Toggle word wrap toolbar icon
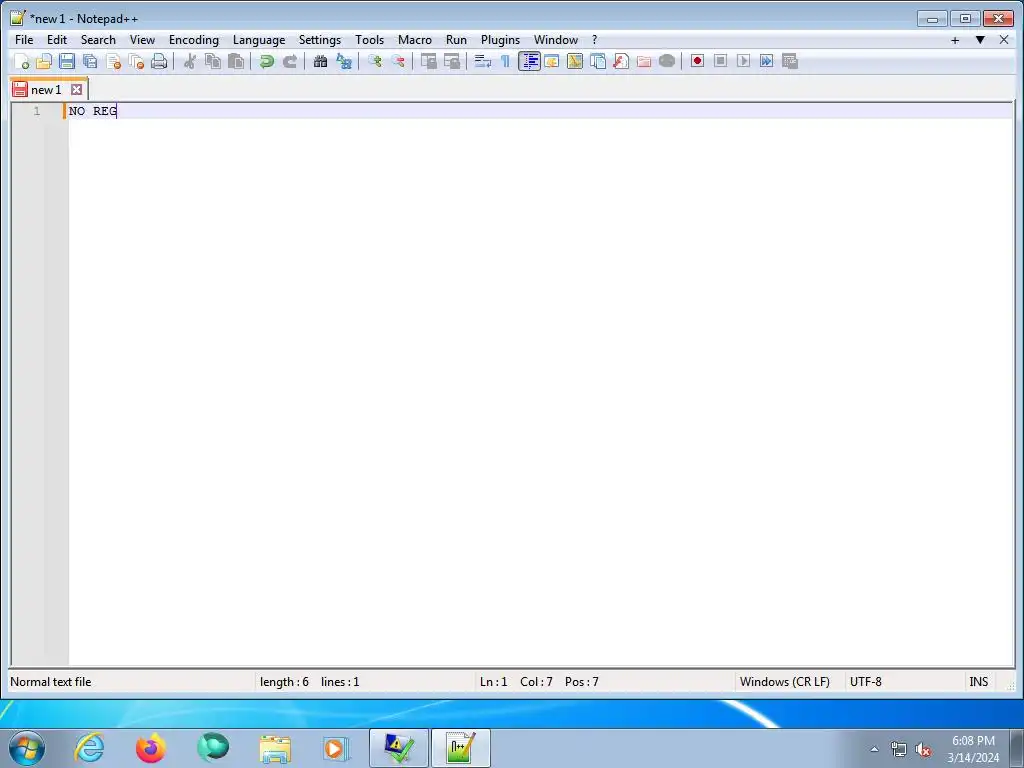Viewport: 1024px width, 768px height. [483, 61]
